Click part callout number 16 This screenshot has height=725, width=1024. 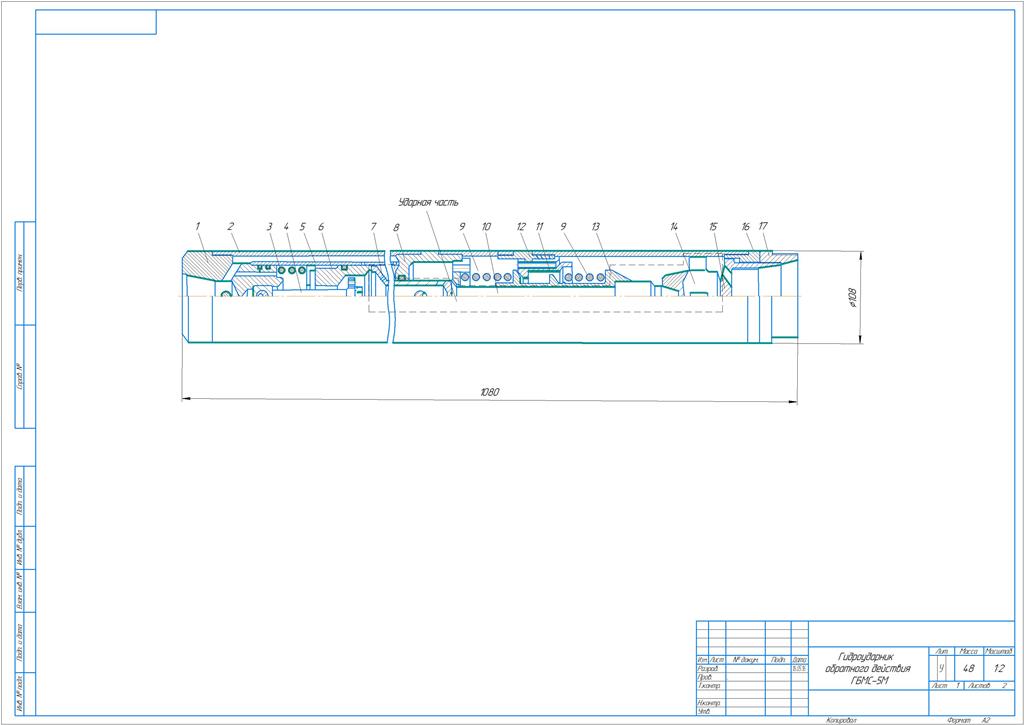746,226
